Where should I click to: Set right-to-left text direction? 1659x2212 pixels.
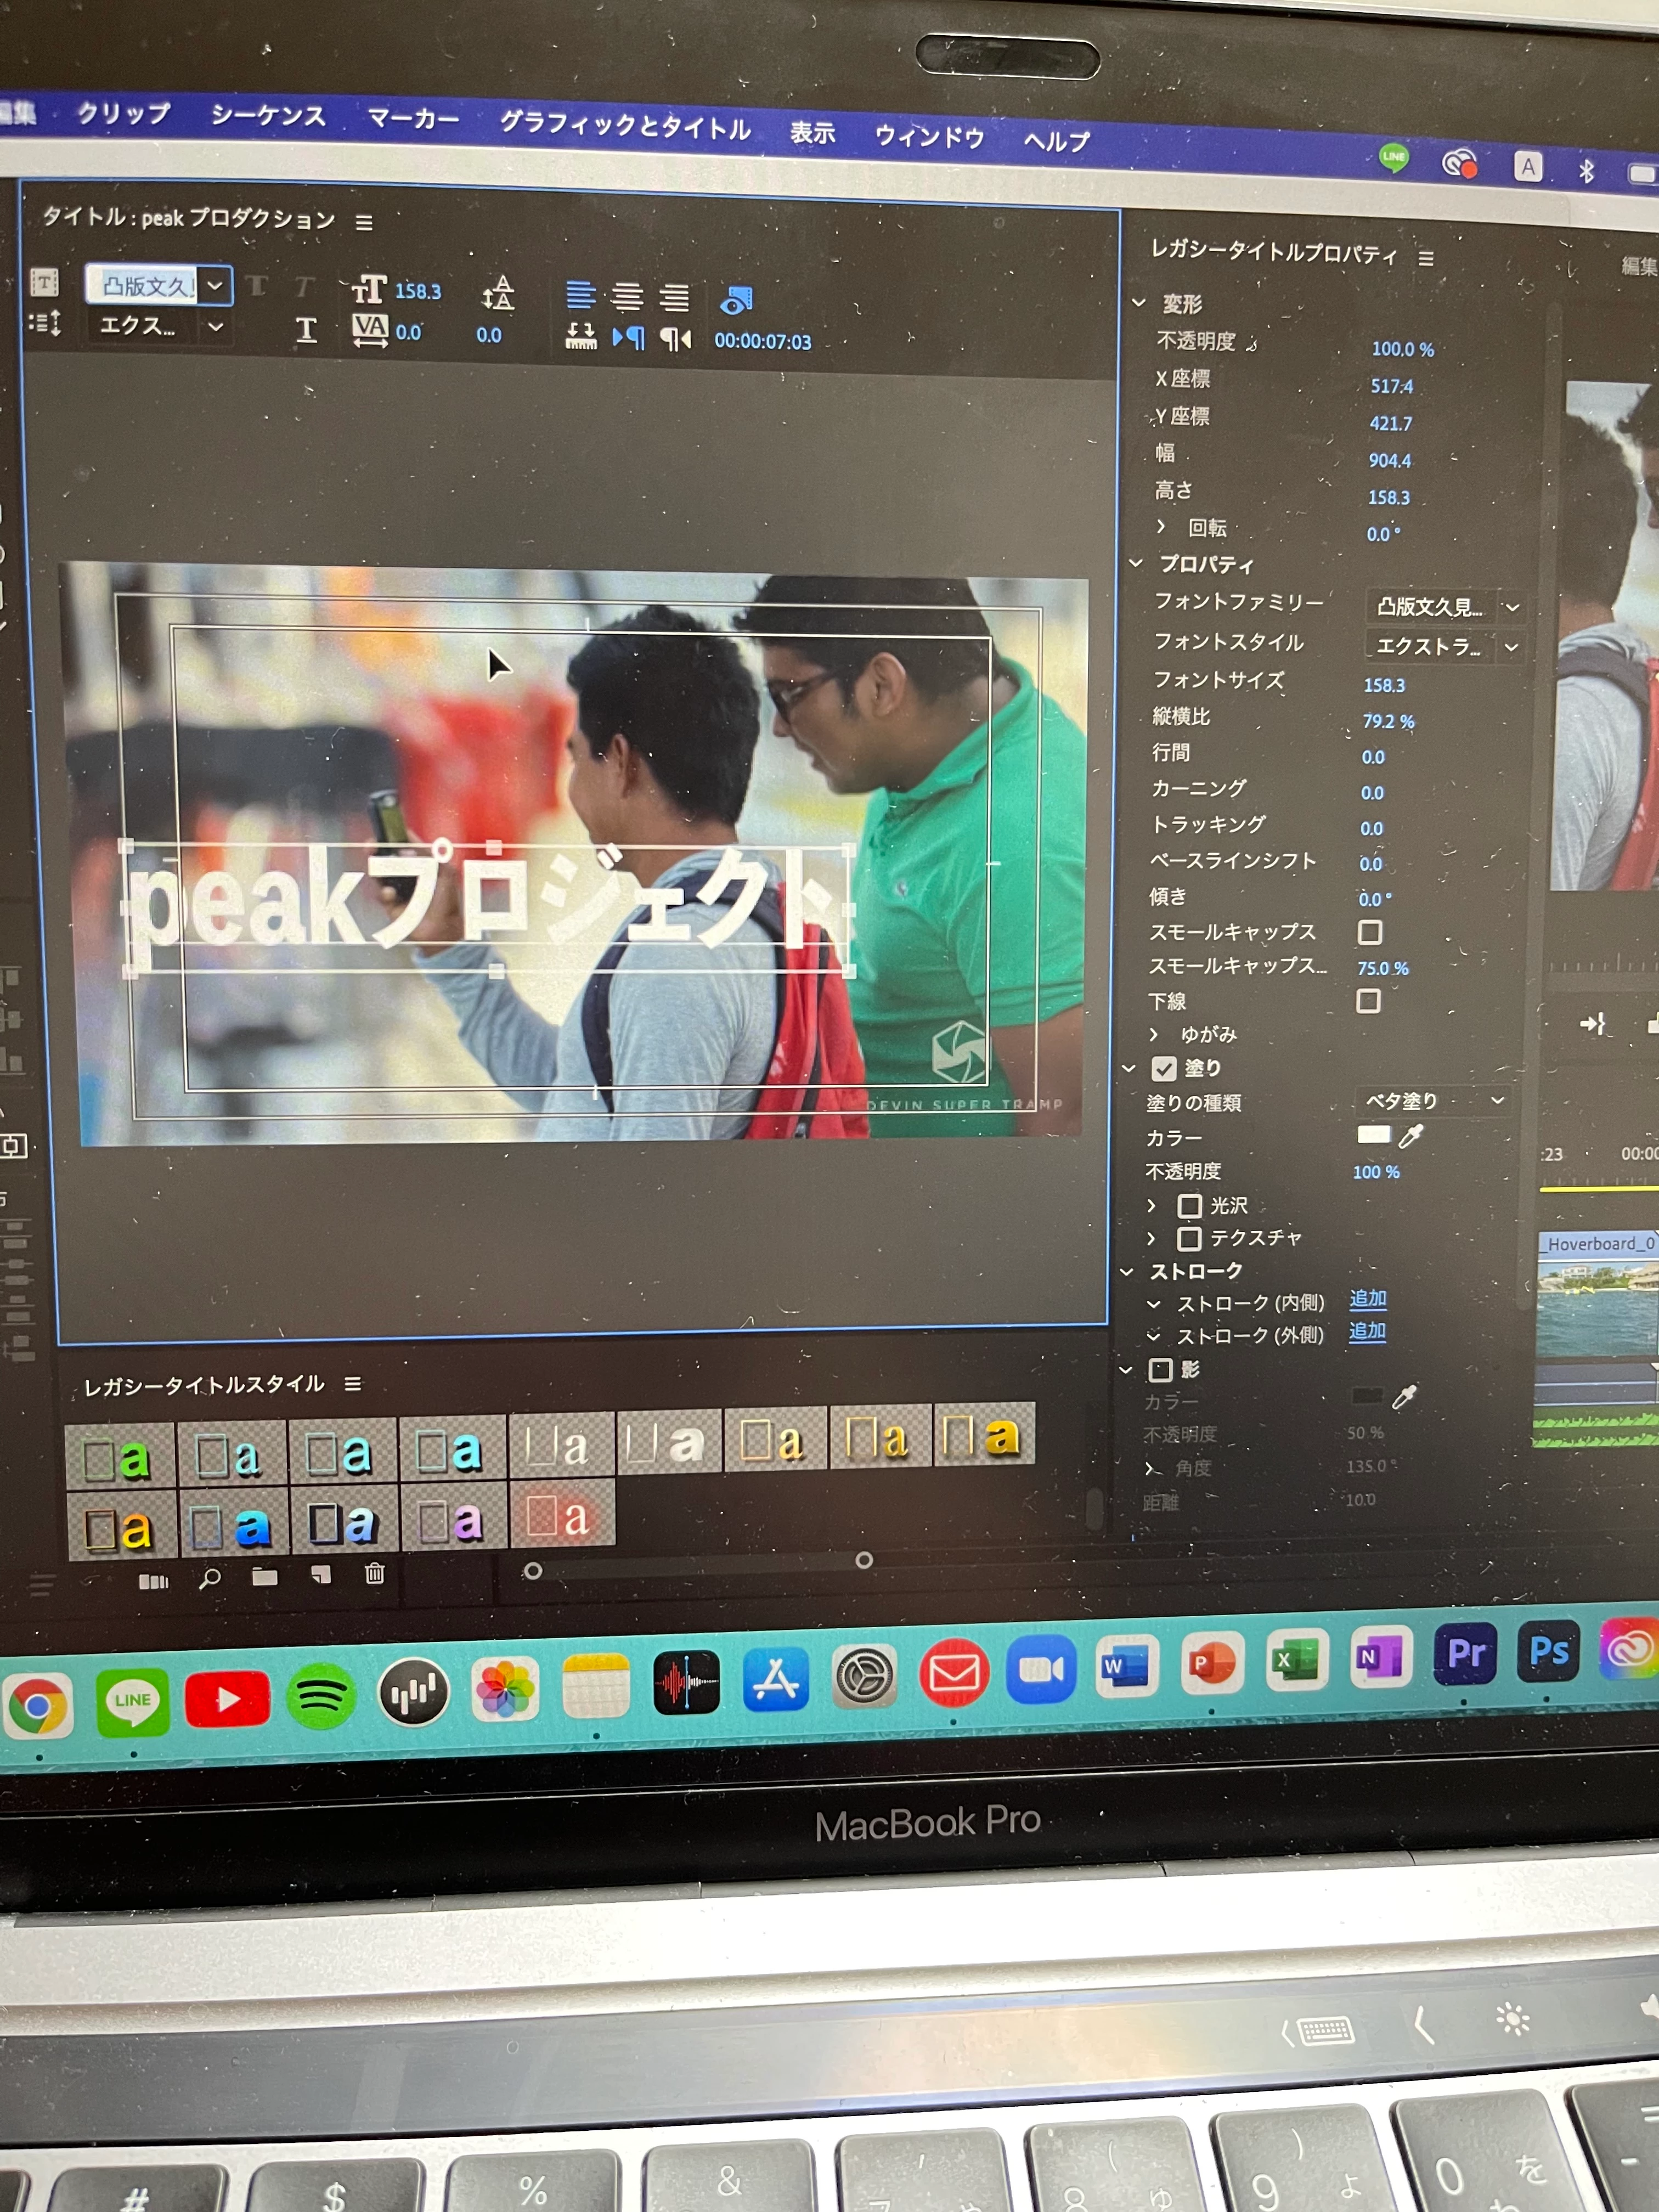pos(675,340)
